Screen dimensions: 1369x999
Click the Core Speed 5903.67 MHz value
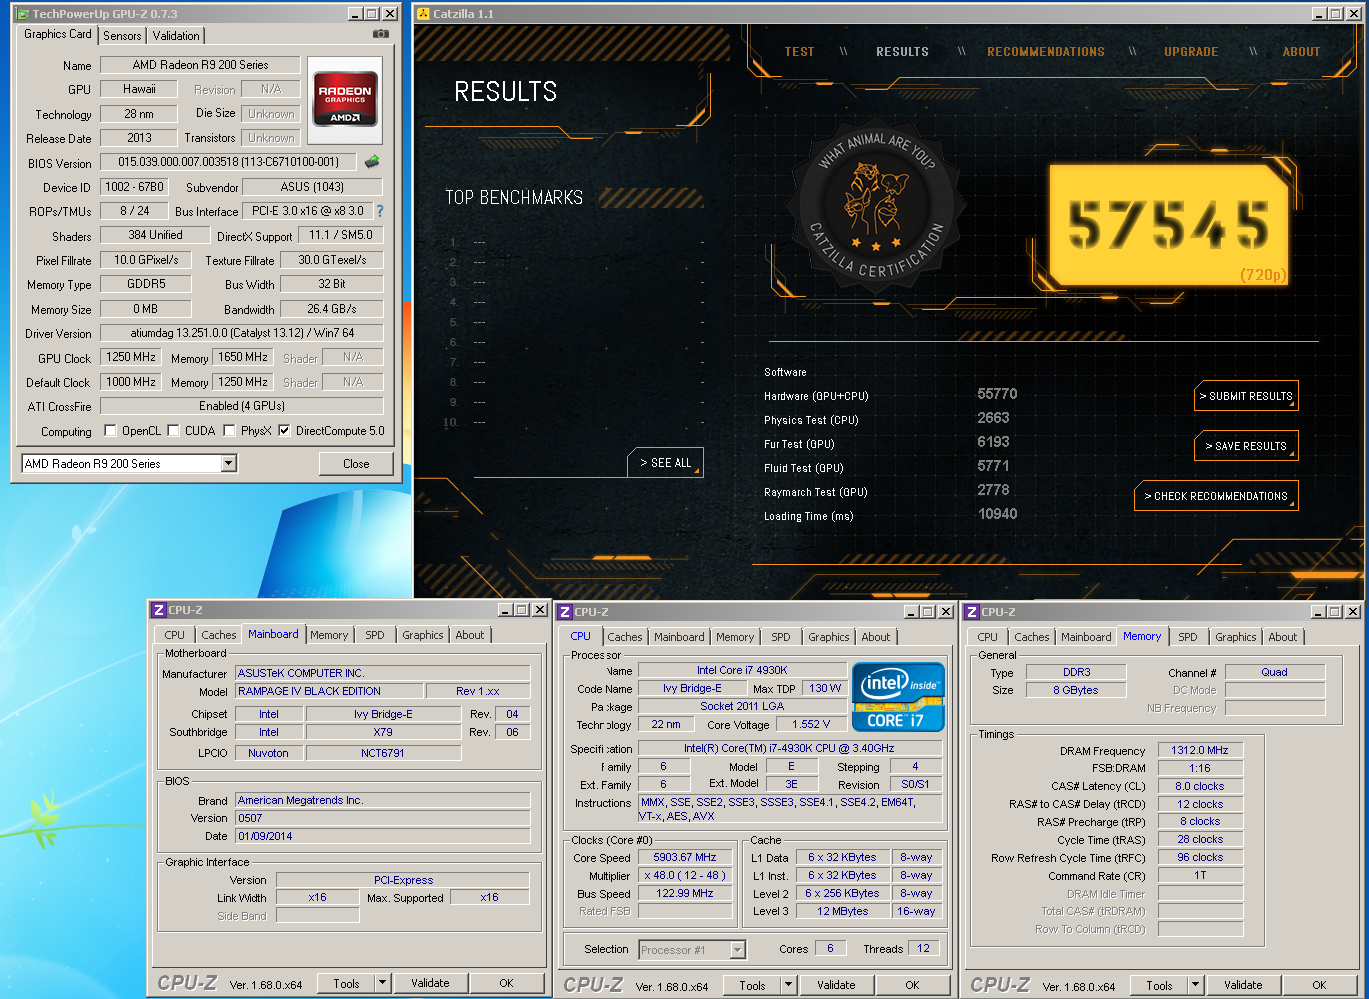(x=685, y=857)
